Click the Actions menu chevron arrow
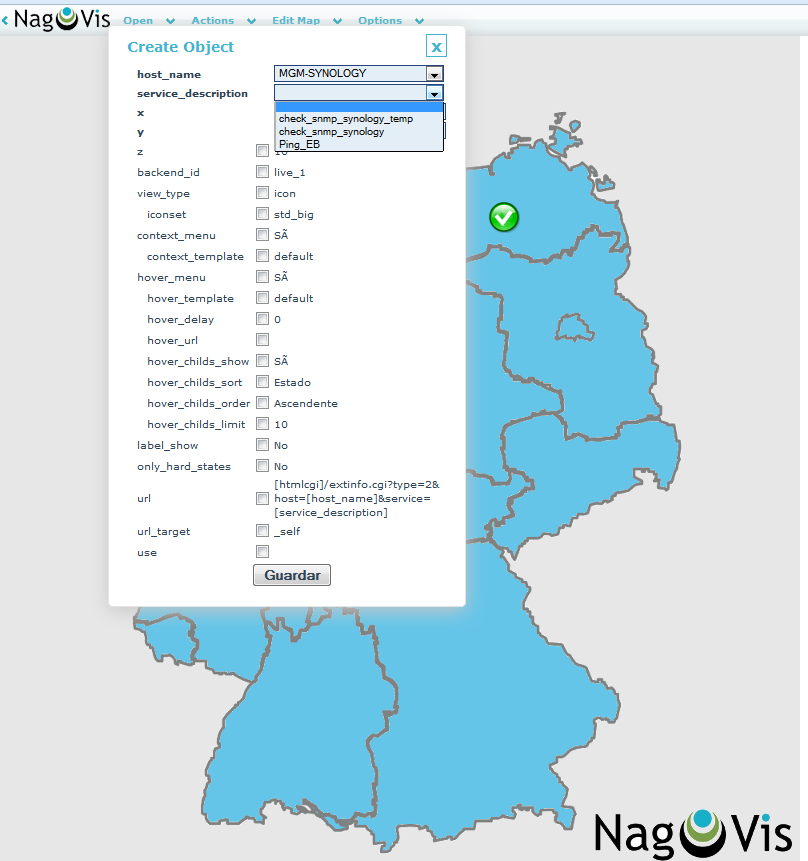Image resolution: width=808 pixels, height=861 pixels. tap(252, 21)
